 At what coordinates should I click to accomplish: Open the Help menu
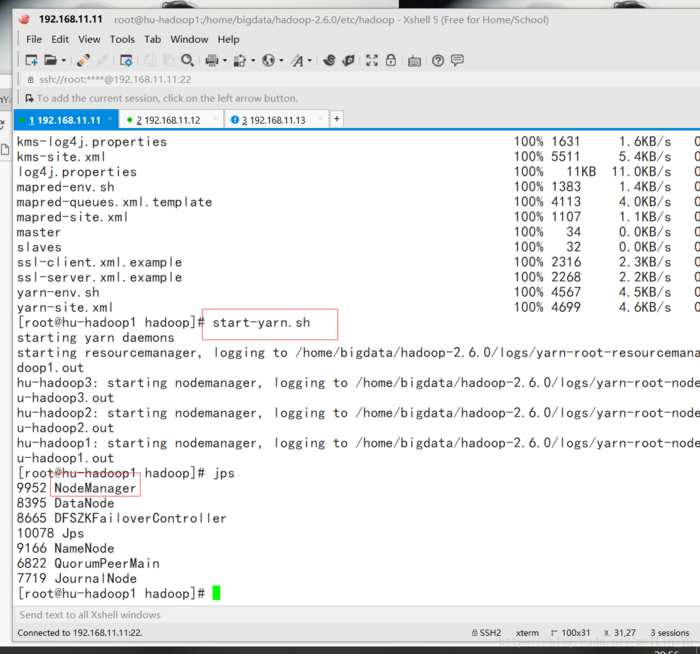[x=229, y=39]
